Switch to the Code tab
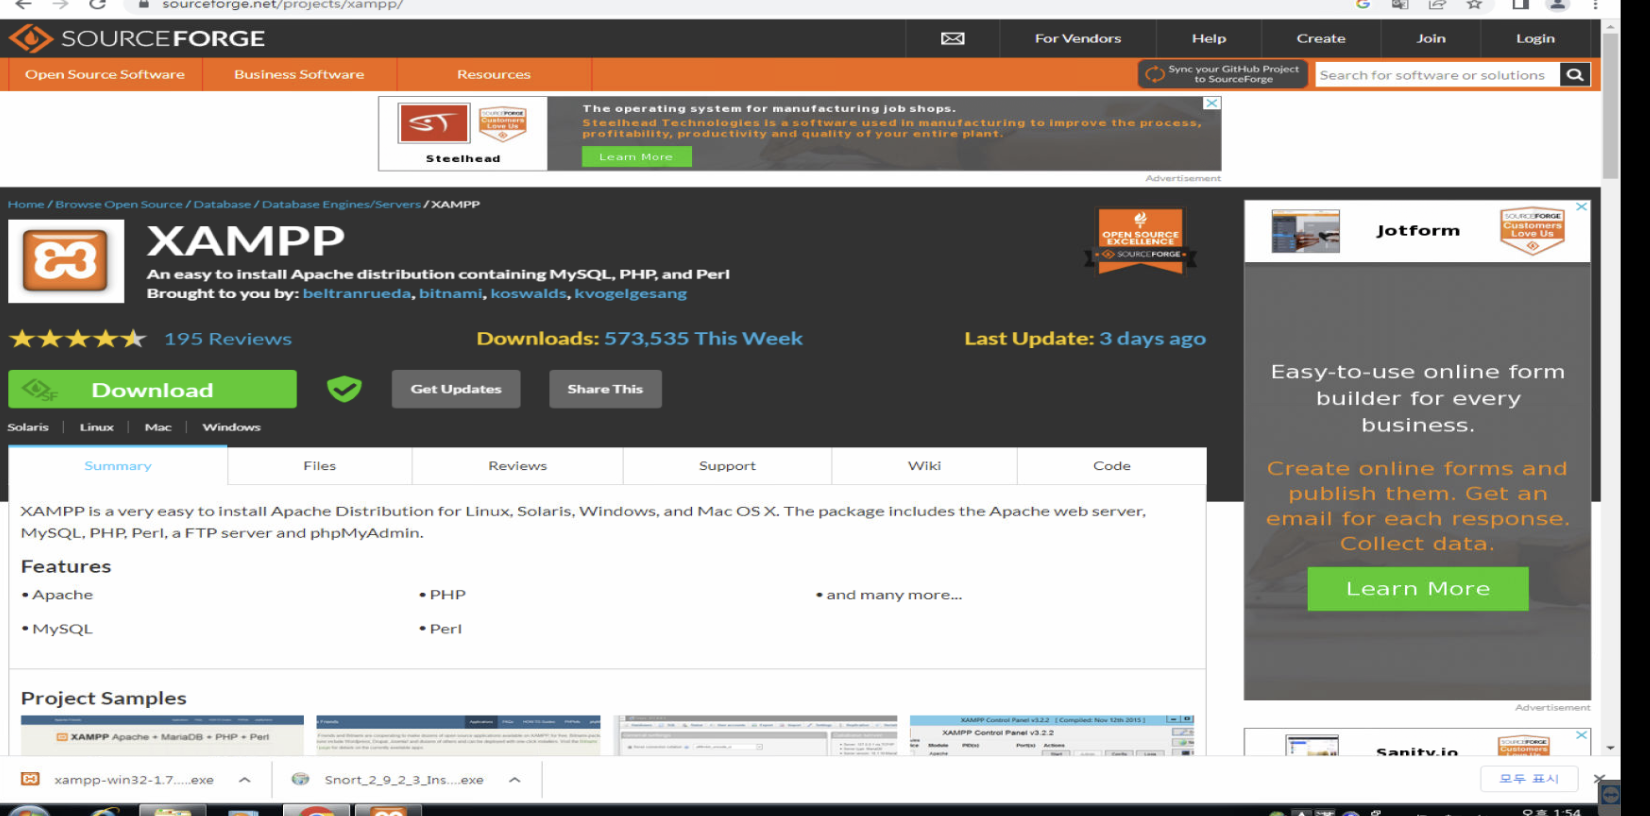Screen dimensions: 1650x816 (1112, 466)
